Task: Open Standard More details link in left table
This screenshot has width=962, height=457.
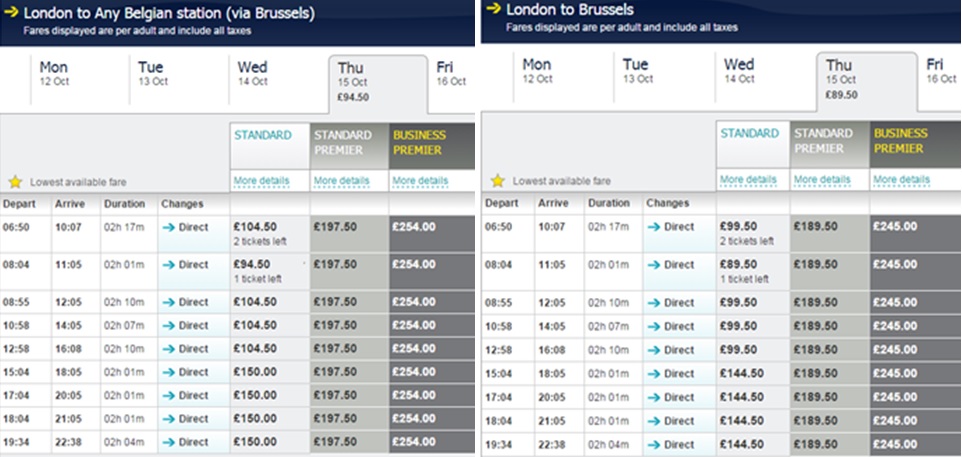Action: click(261, 181)
